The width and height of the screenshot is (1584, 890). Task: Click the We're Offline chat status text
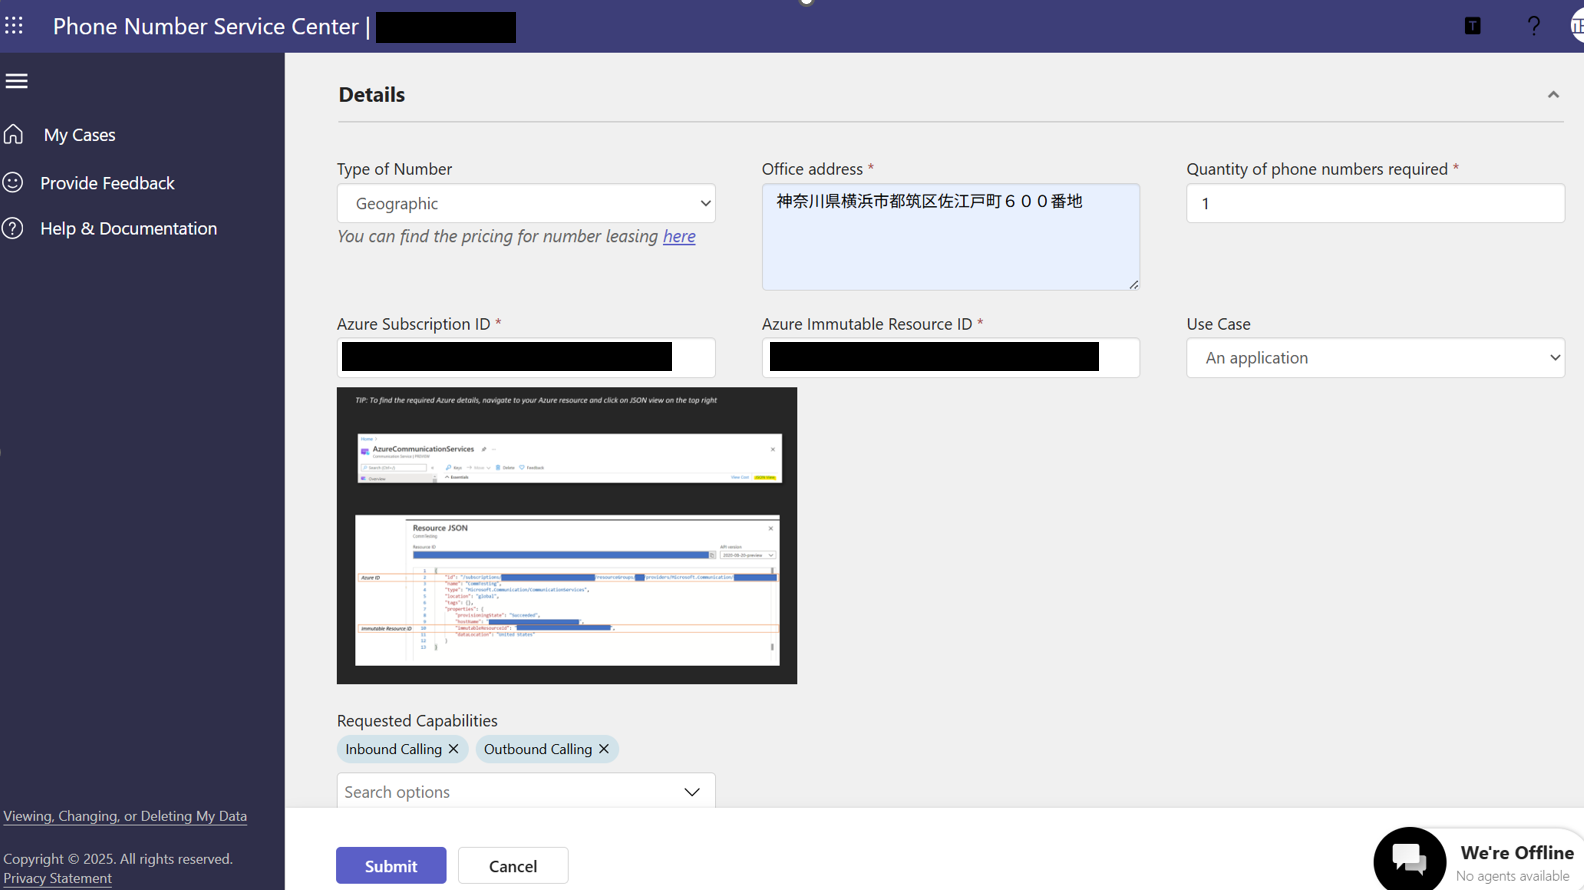coord(1517,853)
